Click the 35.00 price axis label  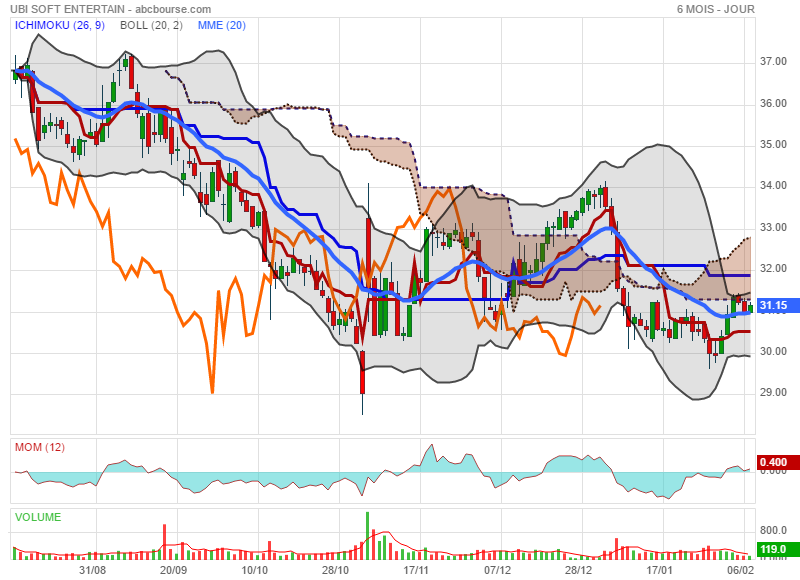tap(773, 144)
